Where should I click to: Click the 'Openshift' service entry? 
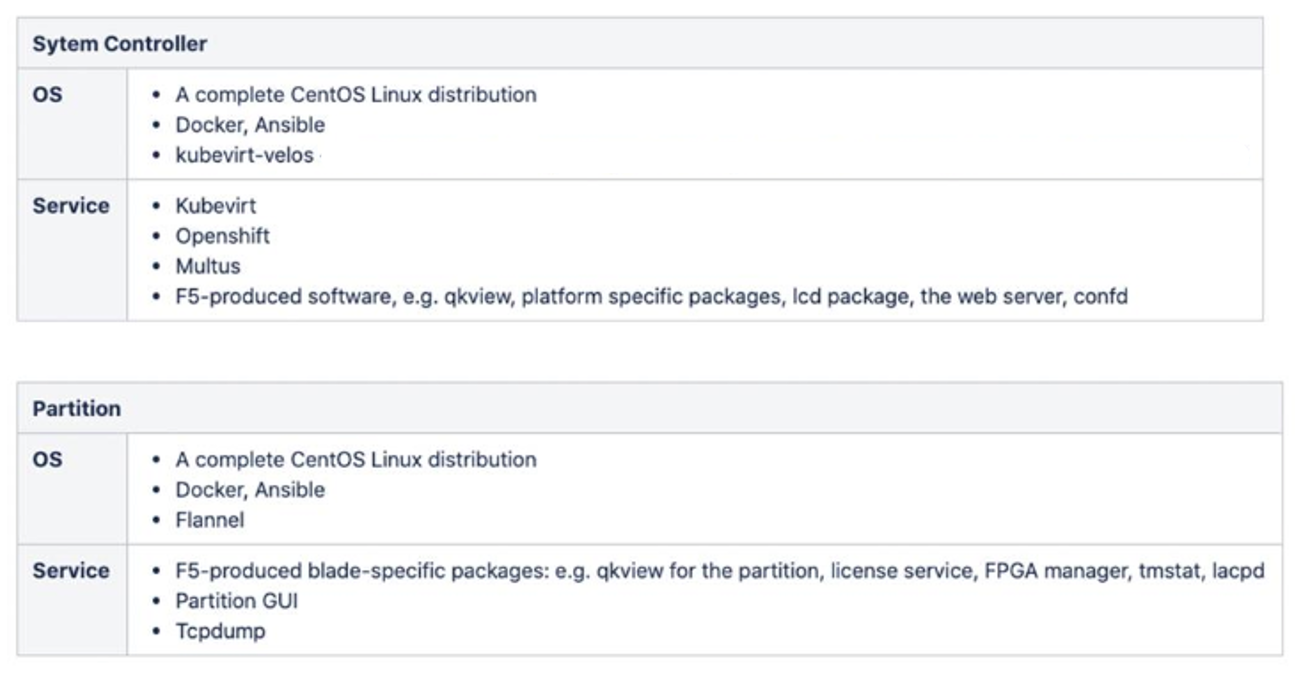pyautogui.click(x=223, y=236)
